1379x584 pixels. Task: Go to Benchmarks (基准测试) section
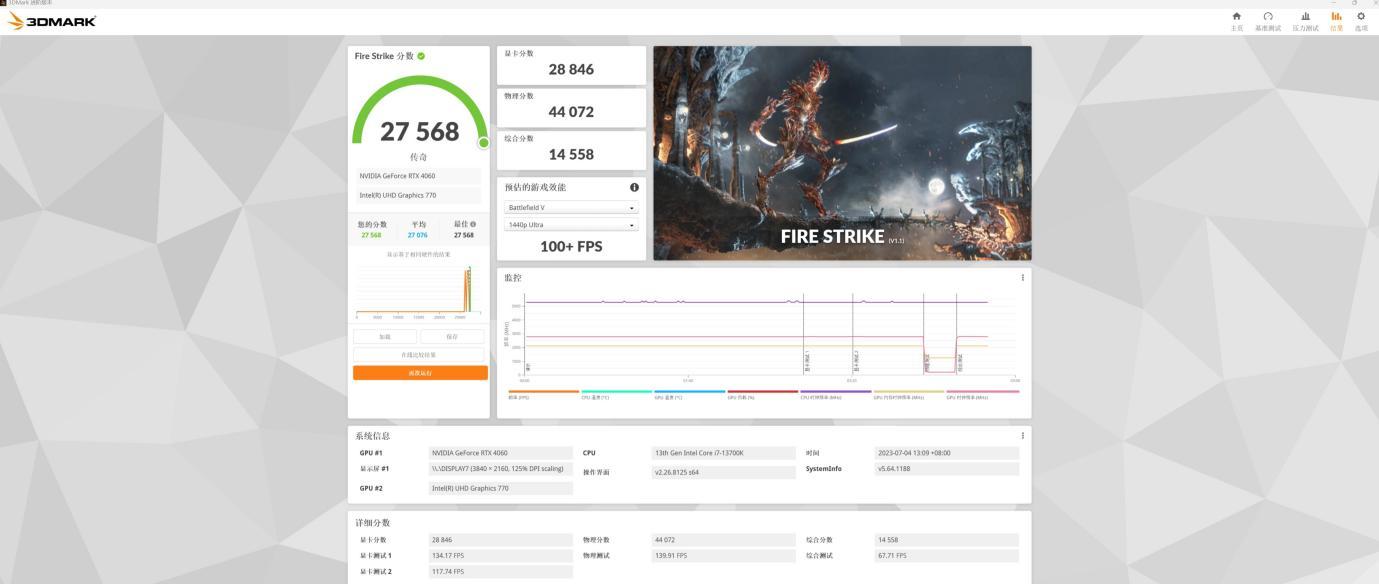(x=1268, y=21)
